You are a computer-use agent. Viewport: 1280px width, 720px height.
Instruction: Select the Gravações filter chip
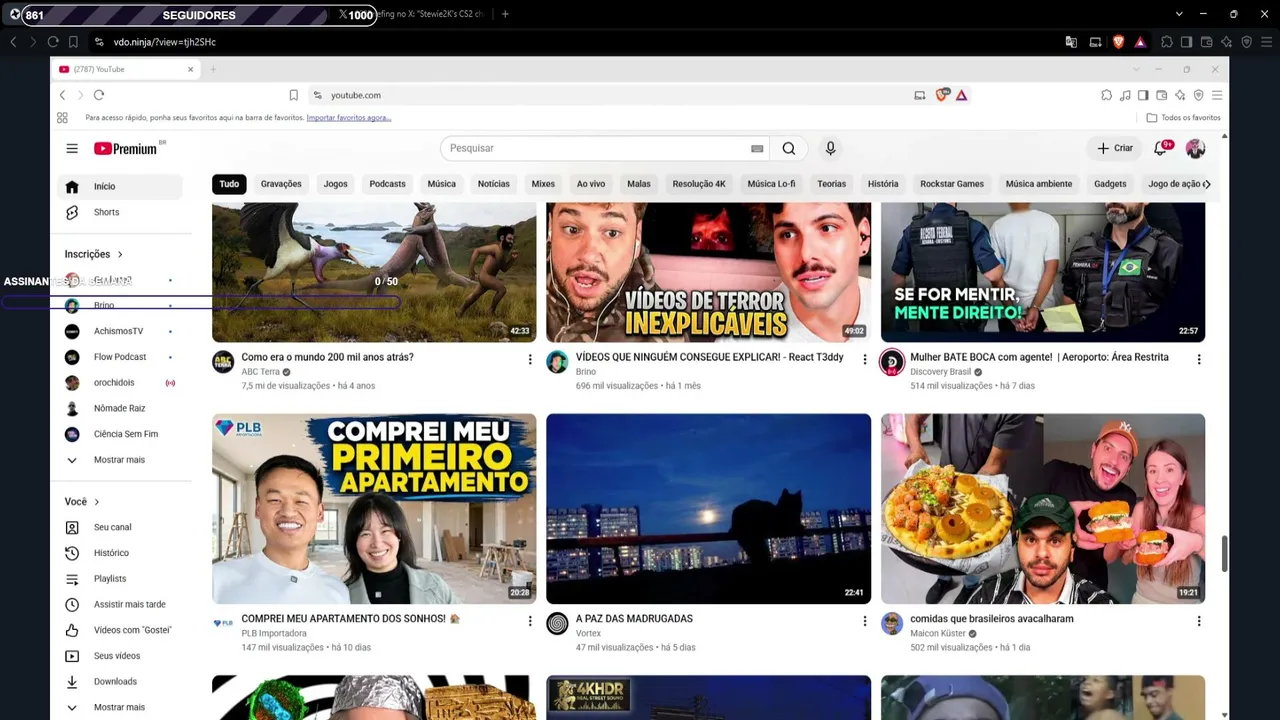[281, 184]
